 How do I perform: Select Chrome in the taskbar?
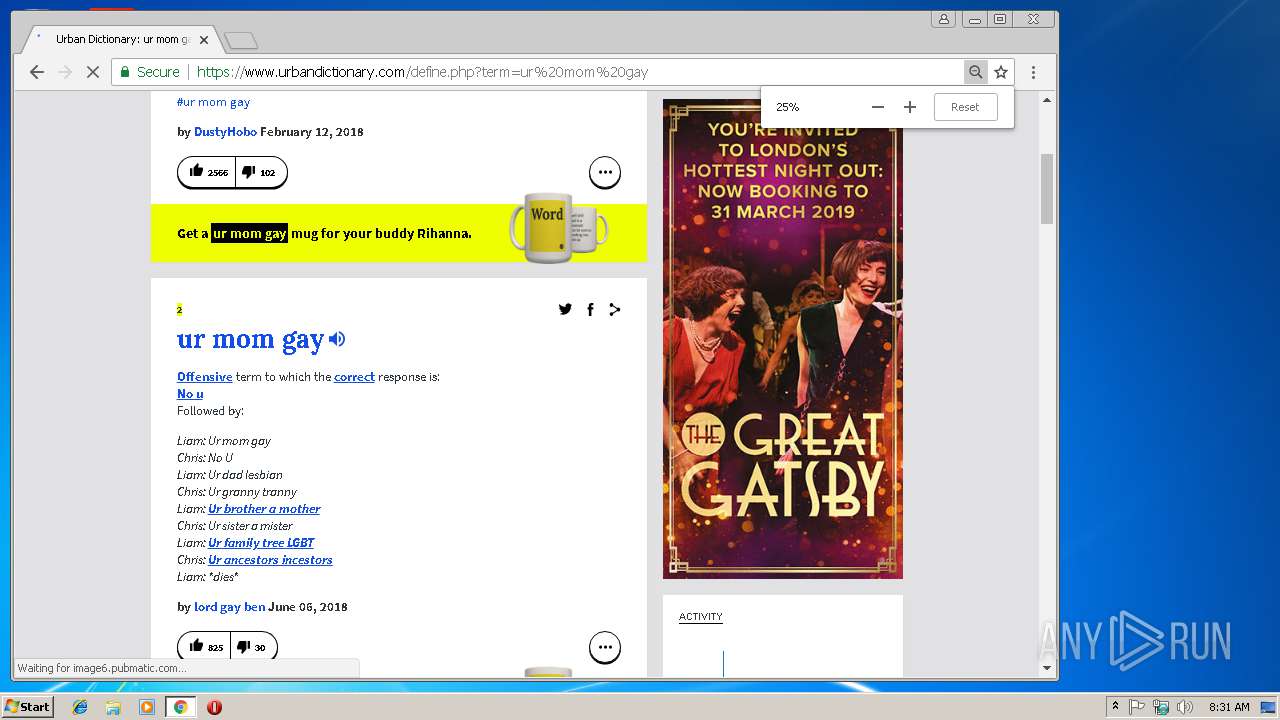point(180,707)
